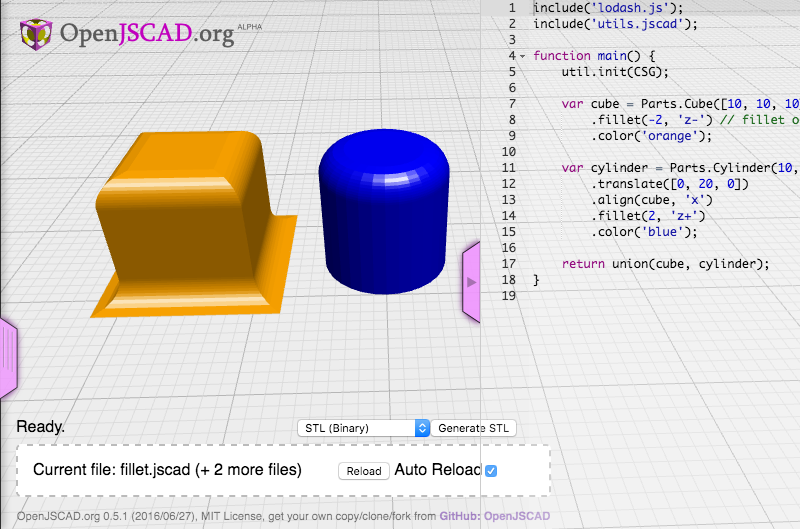Click the var cube = Parts.Cube line
The width and height of the screenshot is (800, 529).
[681, 104]
